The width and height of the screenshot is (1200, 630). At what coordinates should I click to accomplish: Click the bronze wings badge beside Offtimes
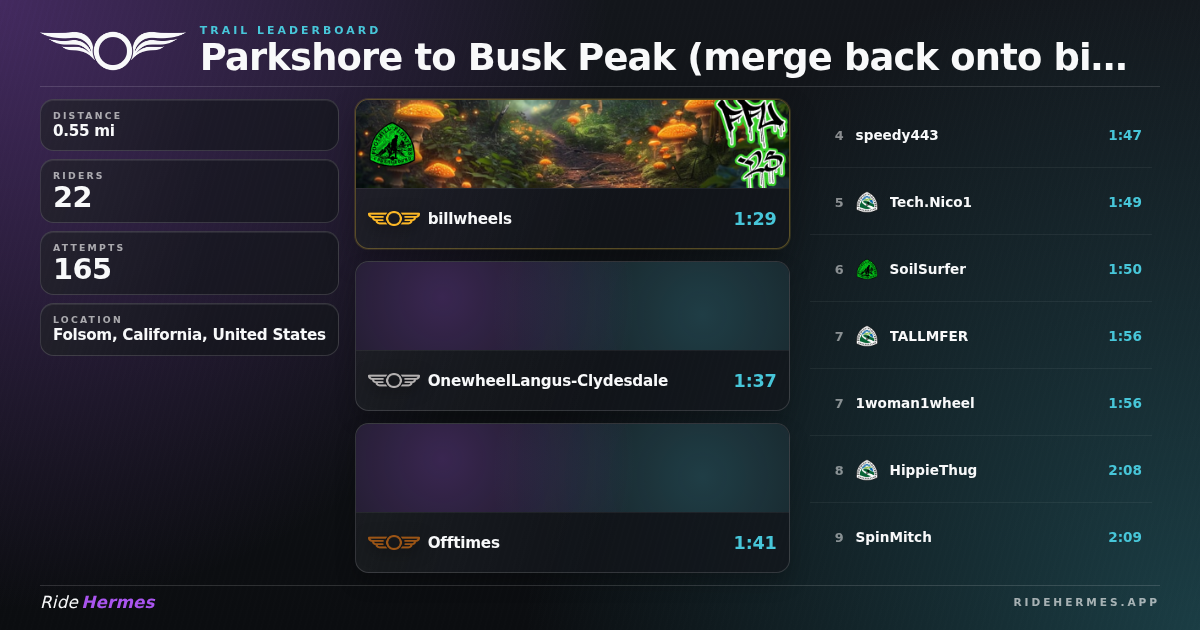tap(394, 542)
